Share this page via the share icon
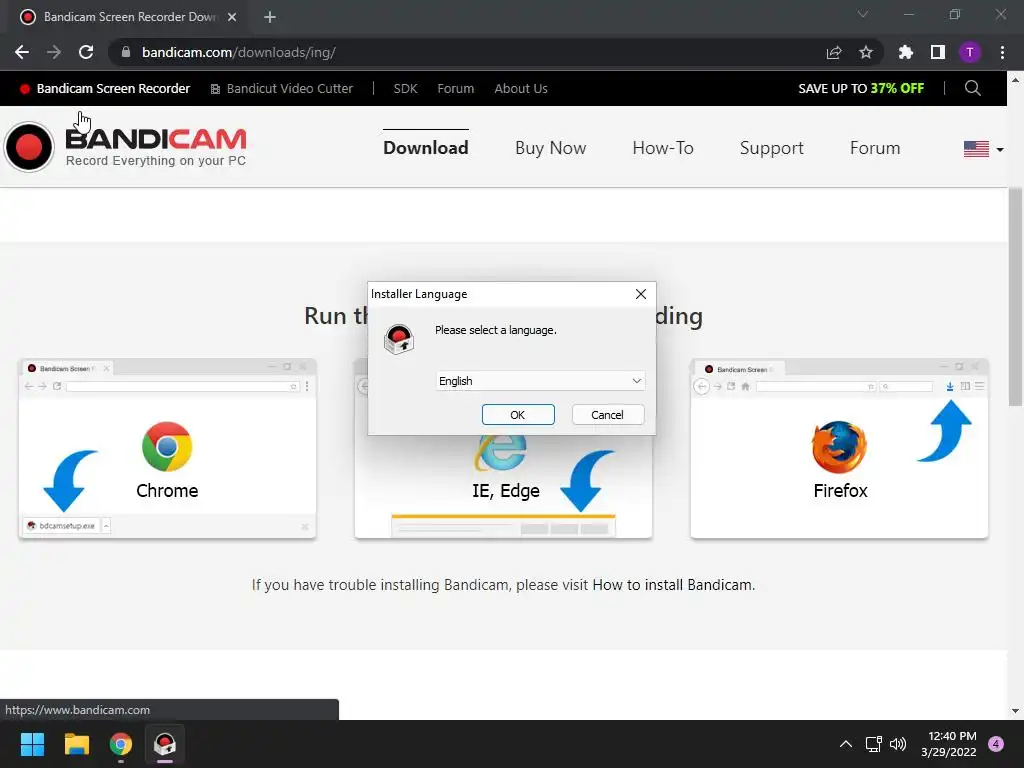1024x768 pixels. [x=834, y=52]
